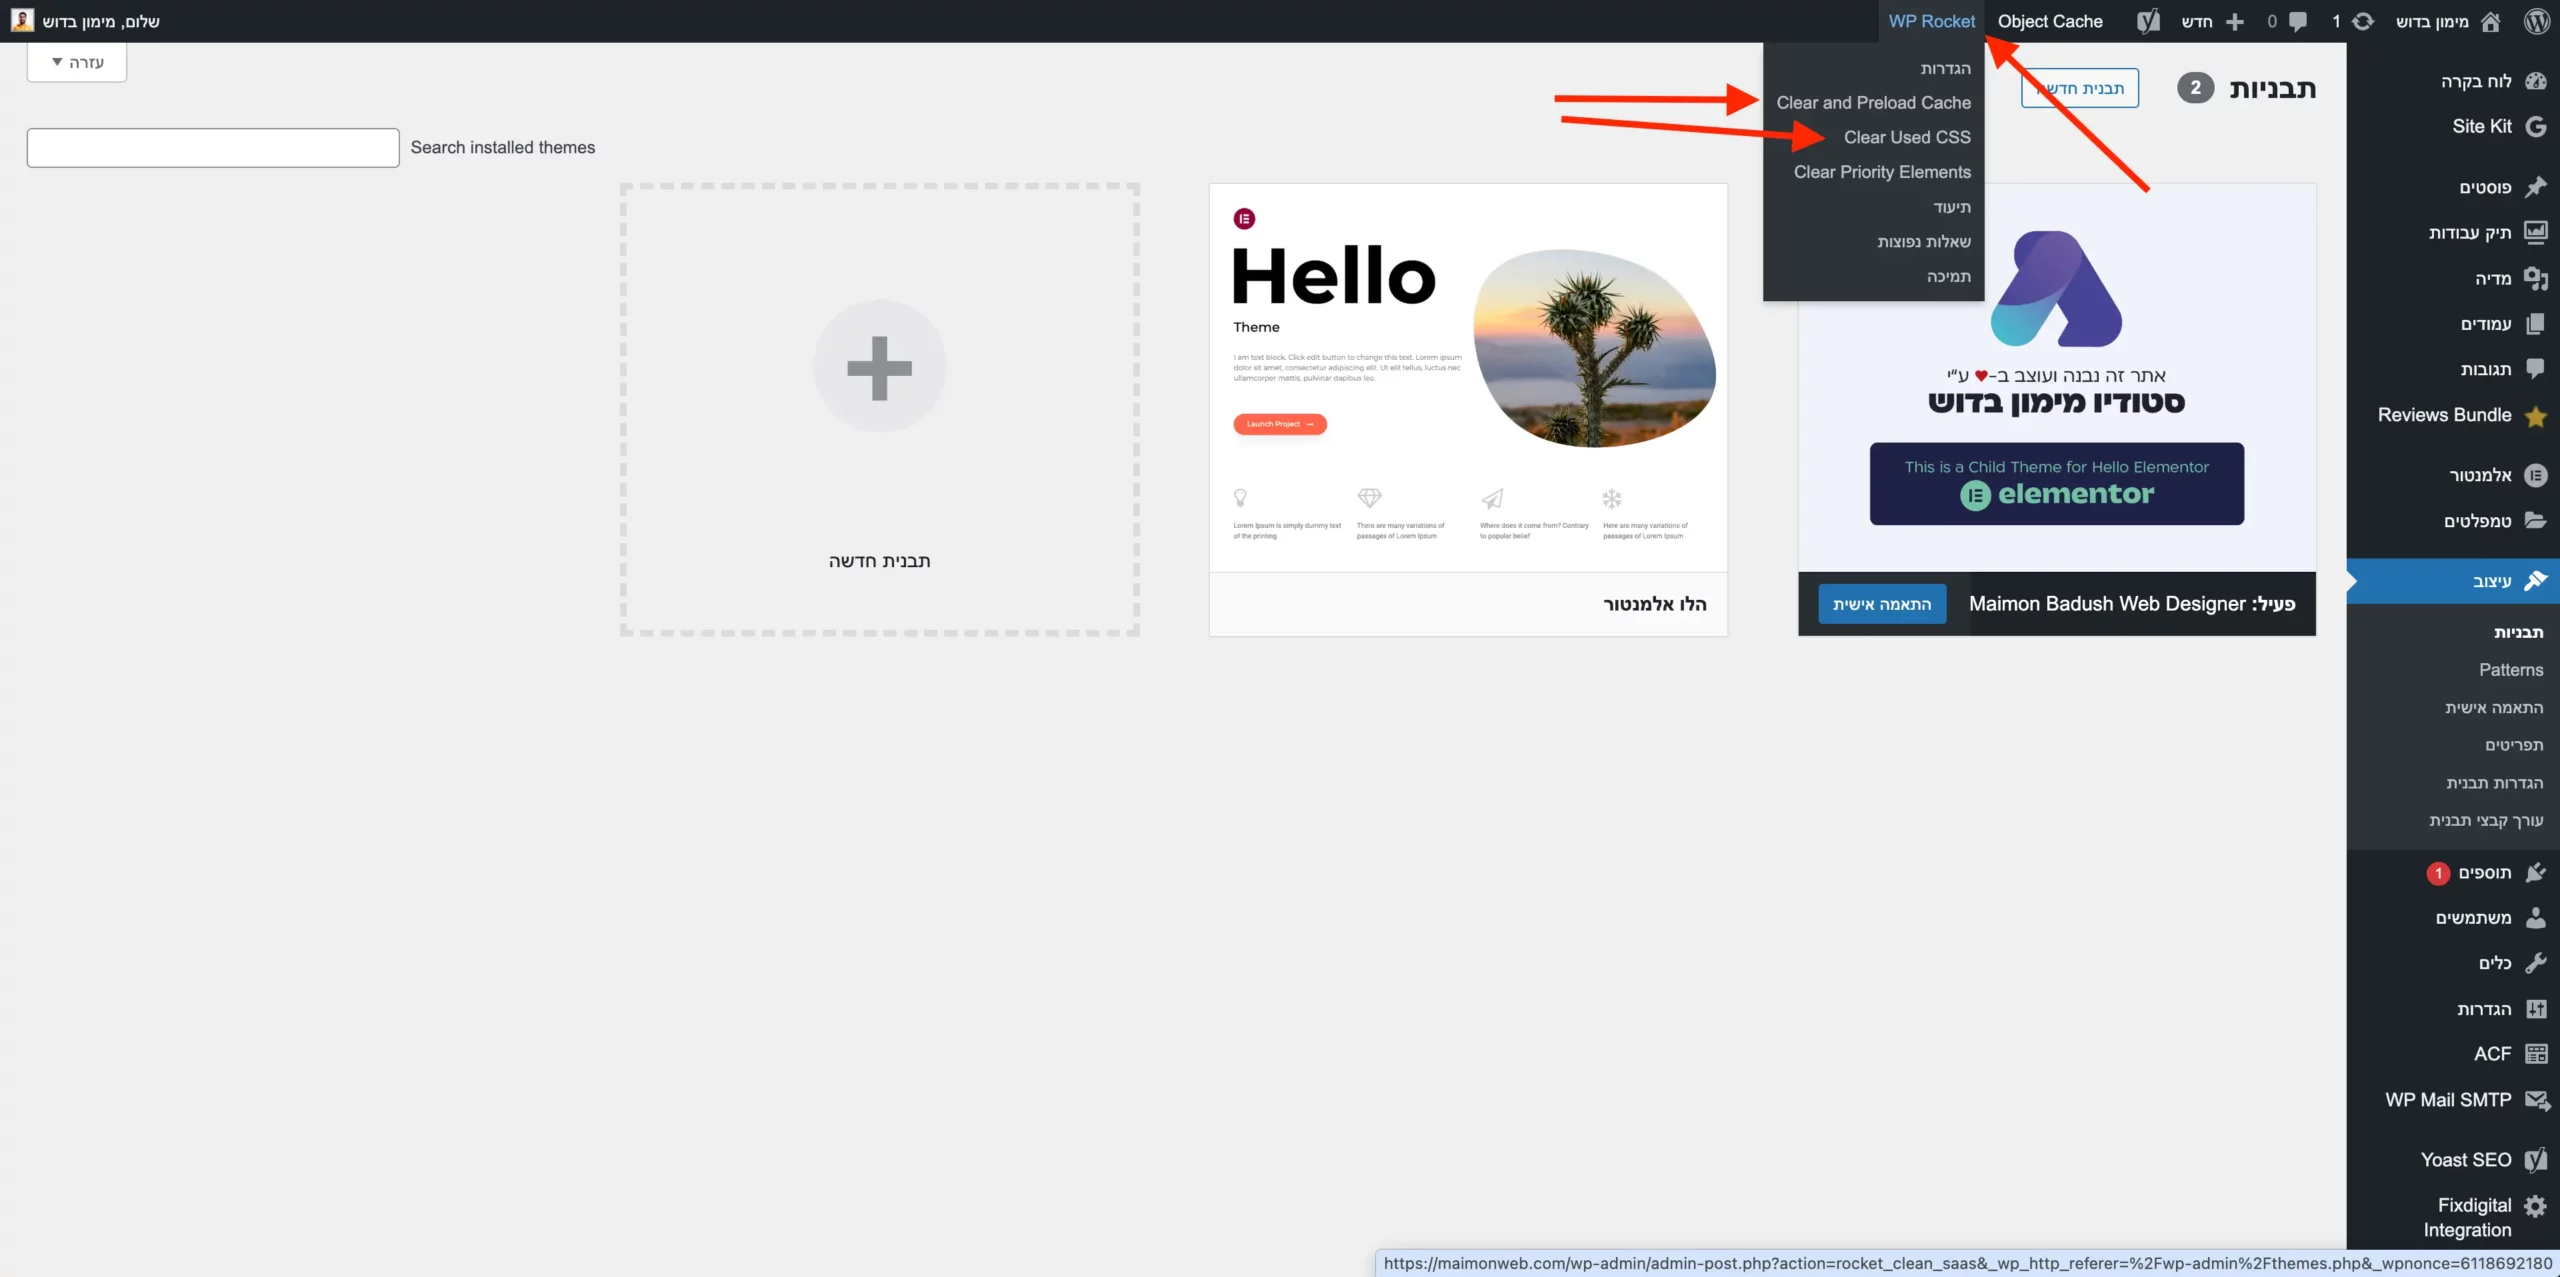Click the Search installed themes field
2560x1277 pixels.
(x=213, y=148)
